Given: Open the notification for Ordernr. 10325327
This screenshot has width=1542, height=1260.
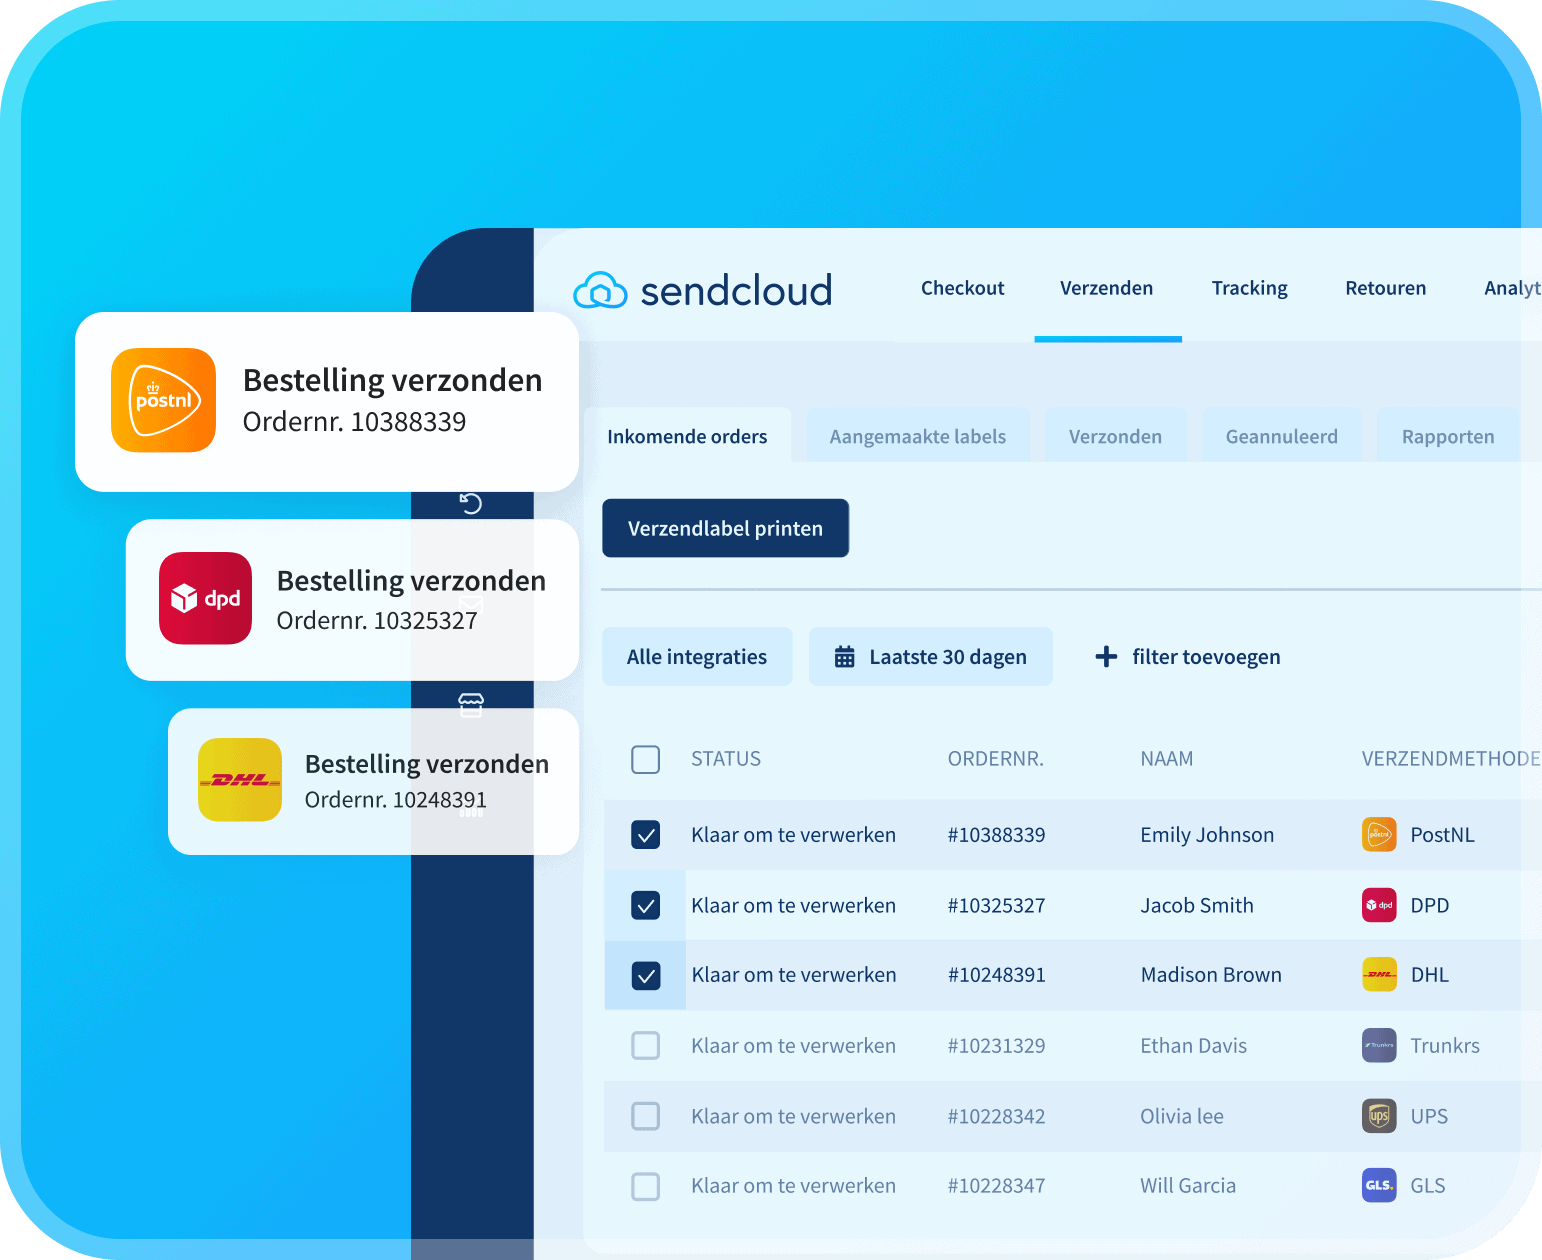Looking at the screenshot, I should pyautogui.click(x=352, y=599).
